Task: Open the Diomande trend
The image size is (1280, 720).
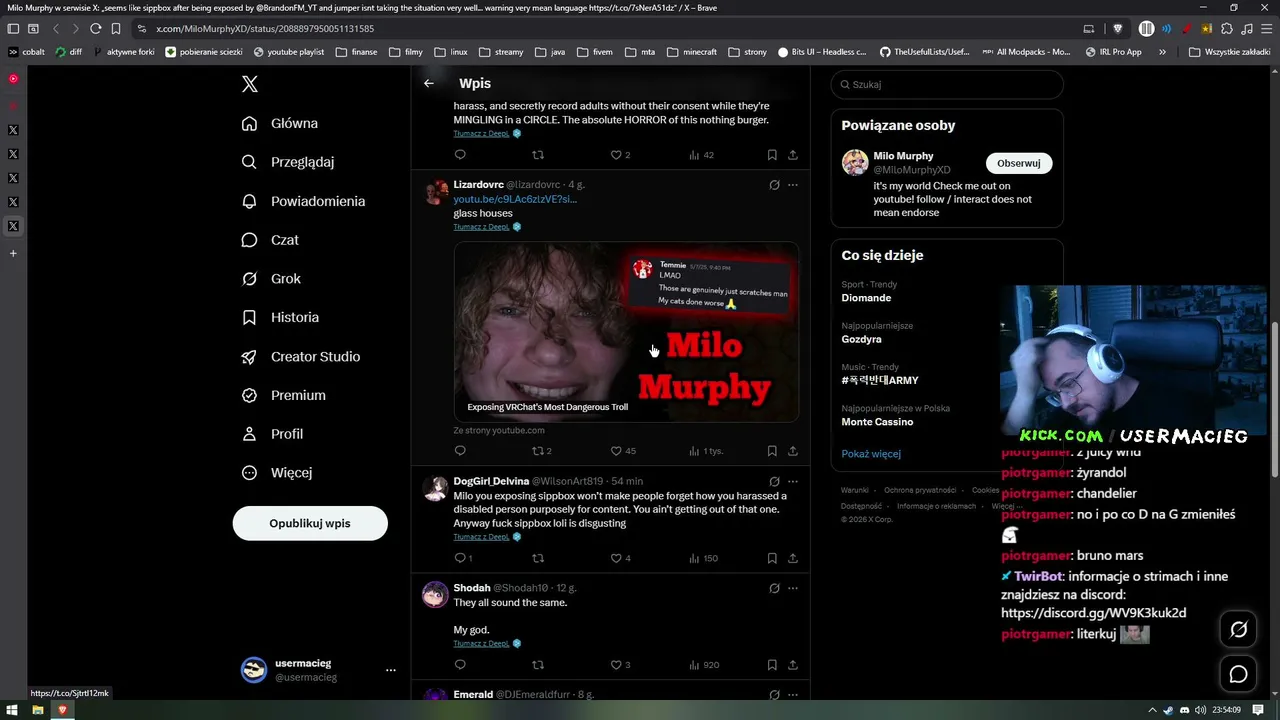Action: tap(866, 298)
